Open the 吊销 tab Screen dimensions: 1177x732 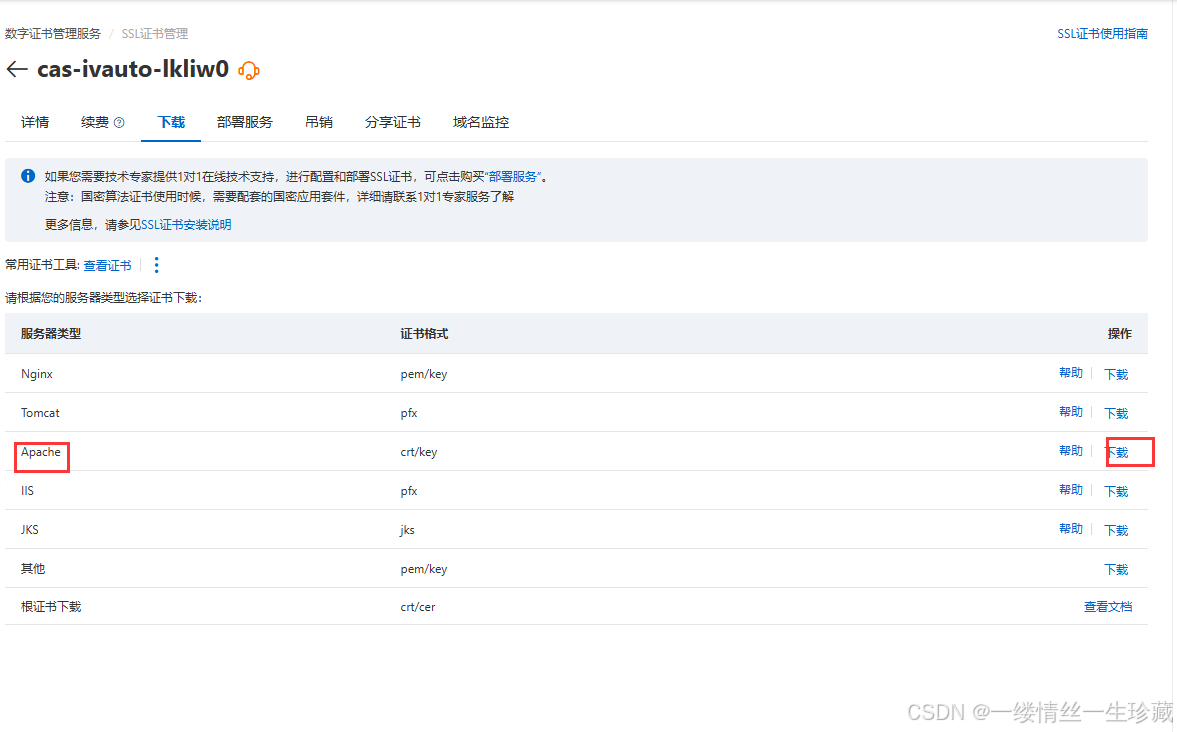tap(318, 121)
